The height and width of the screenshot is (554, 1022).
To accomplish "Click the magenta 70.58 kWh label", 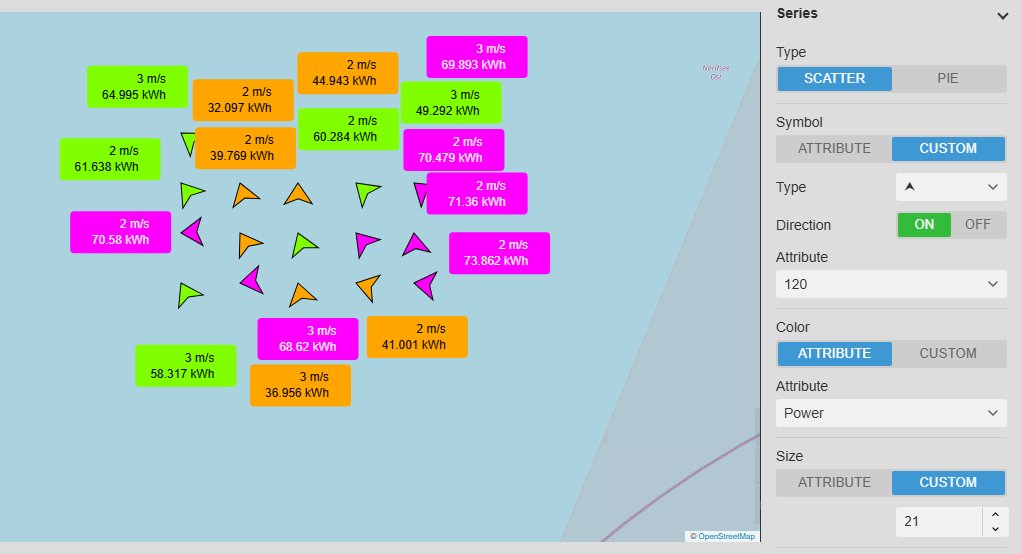I will pos(121,232).
